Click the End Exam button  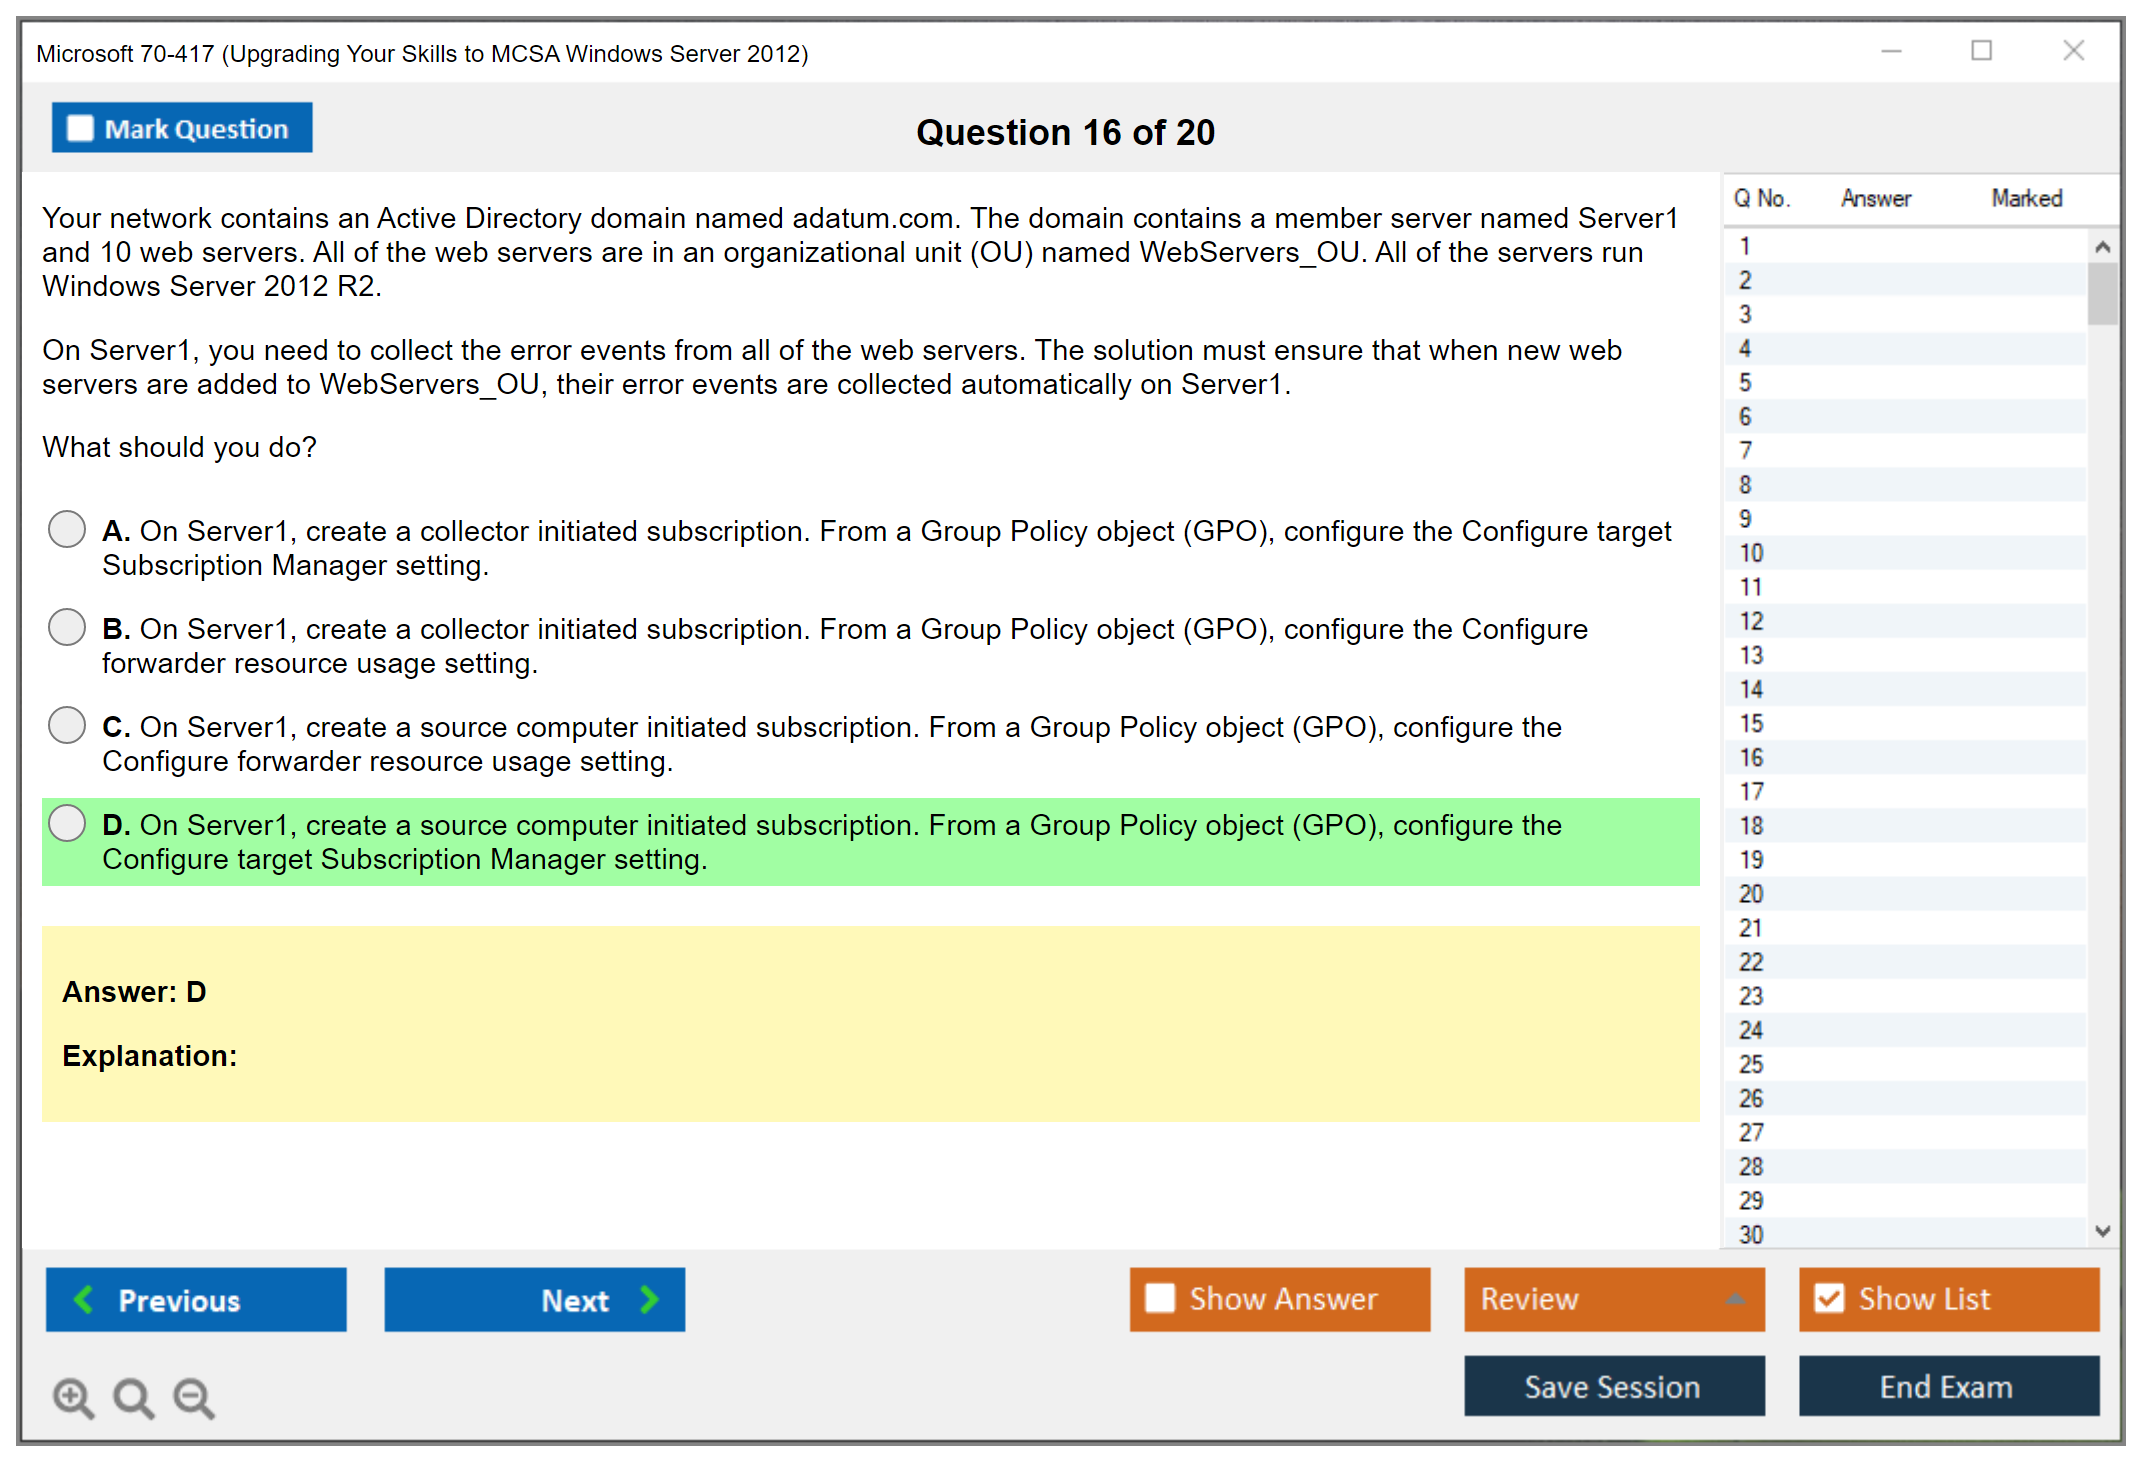pyautogui.click(x=1947, y=1386)
